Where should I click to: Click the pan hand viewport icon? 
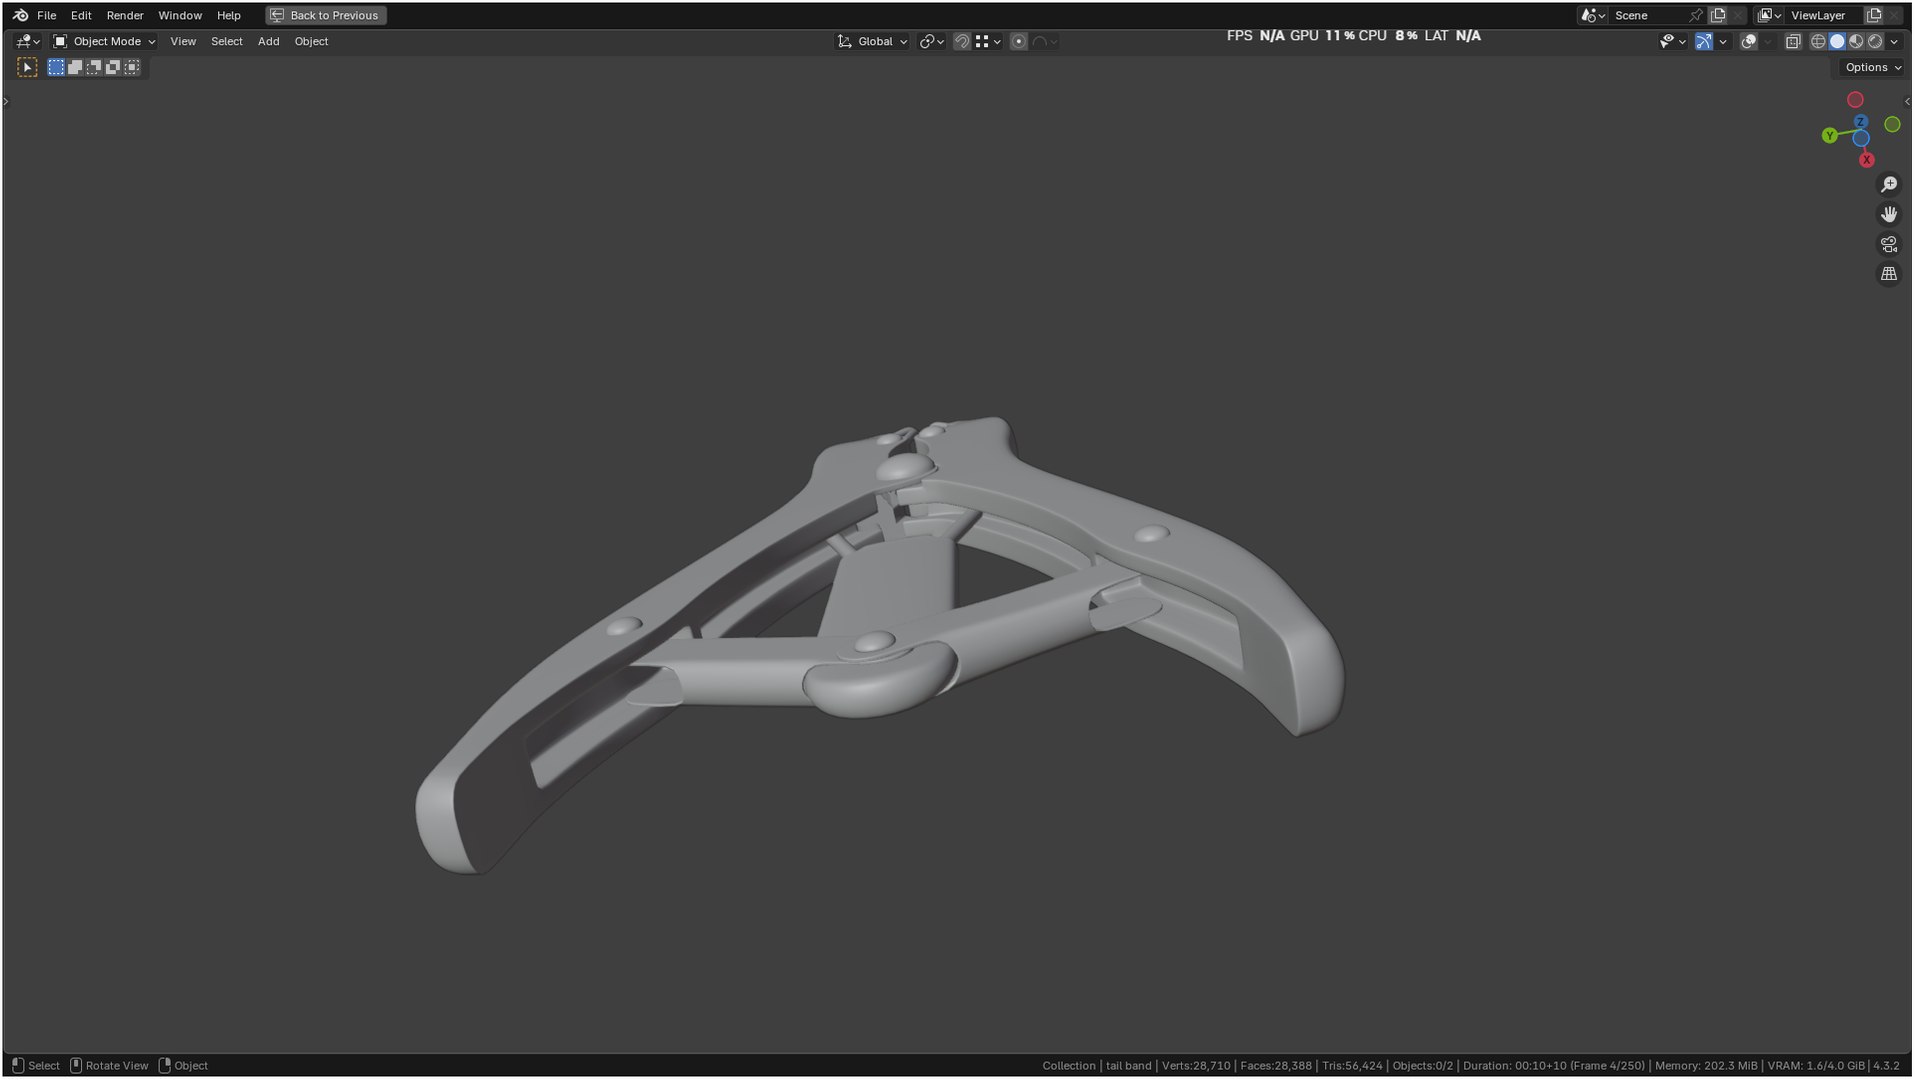click(x=1889, y=214)
